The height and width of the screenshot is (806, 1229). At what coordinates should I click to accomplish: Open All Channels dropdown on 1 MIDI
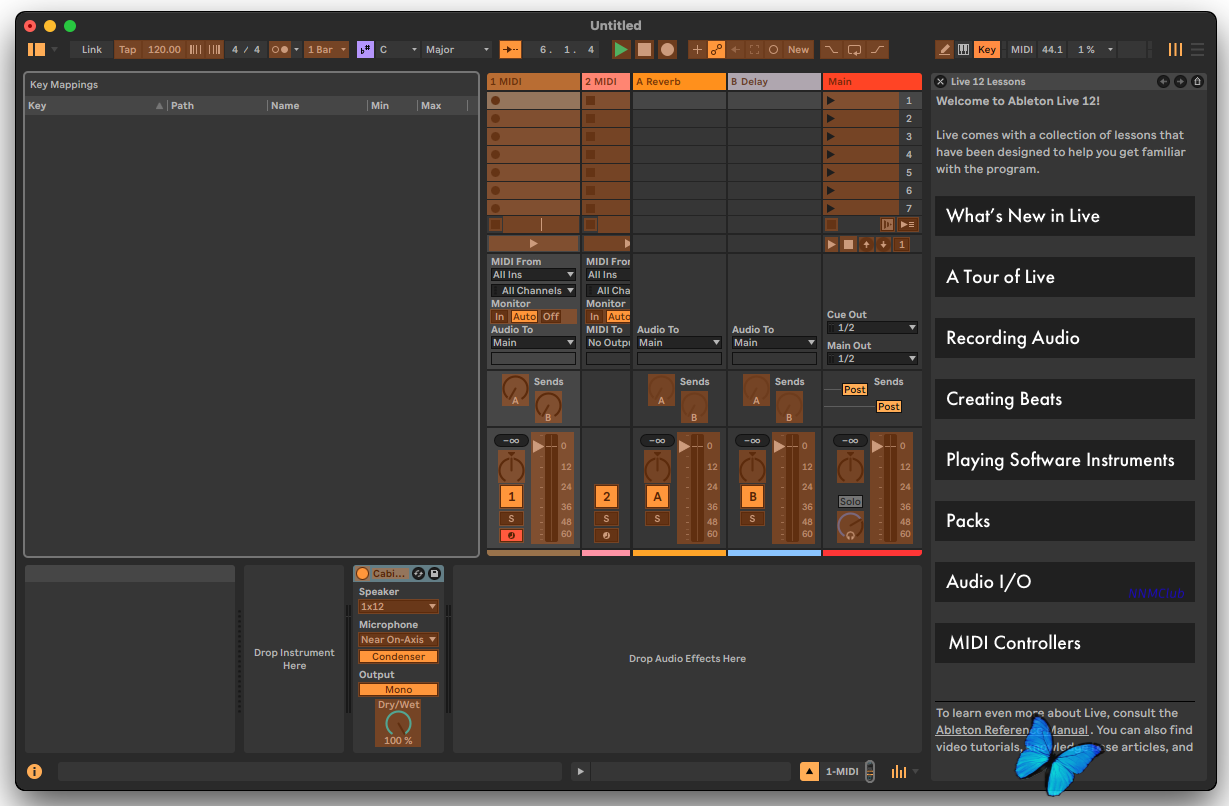click(533, 291)
